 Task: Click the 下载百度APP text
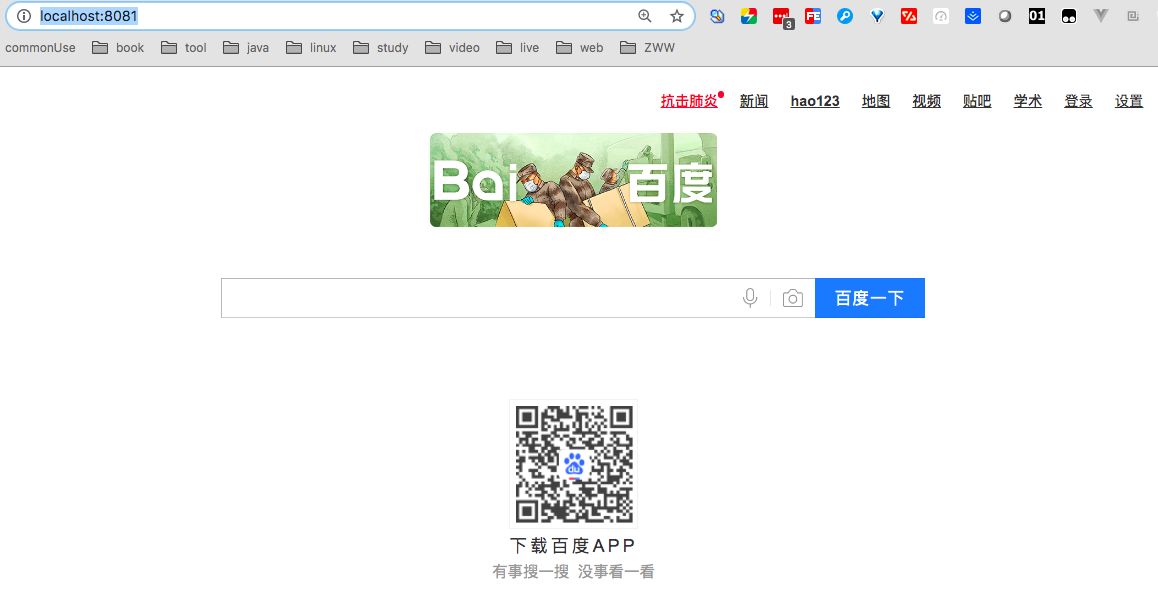[573, 545]
